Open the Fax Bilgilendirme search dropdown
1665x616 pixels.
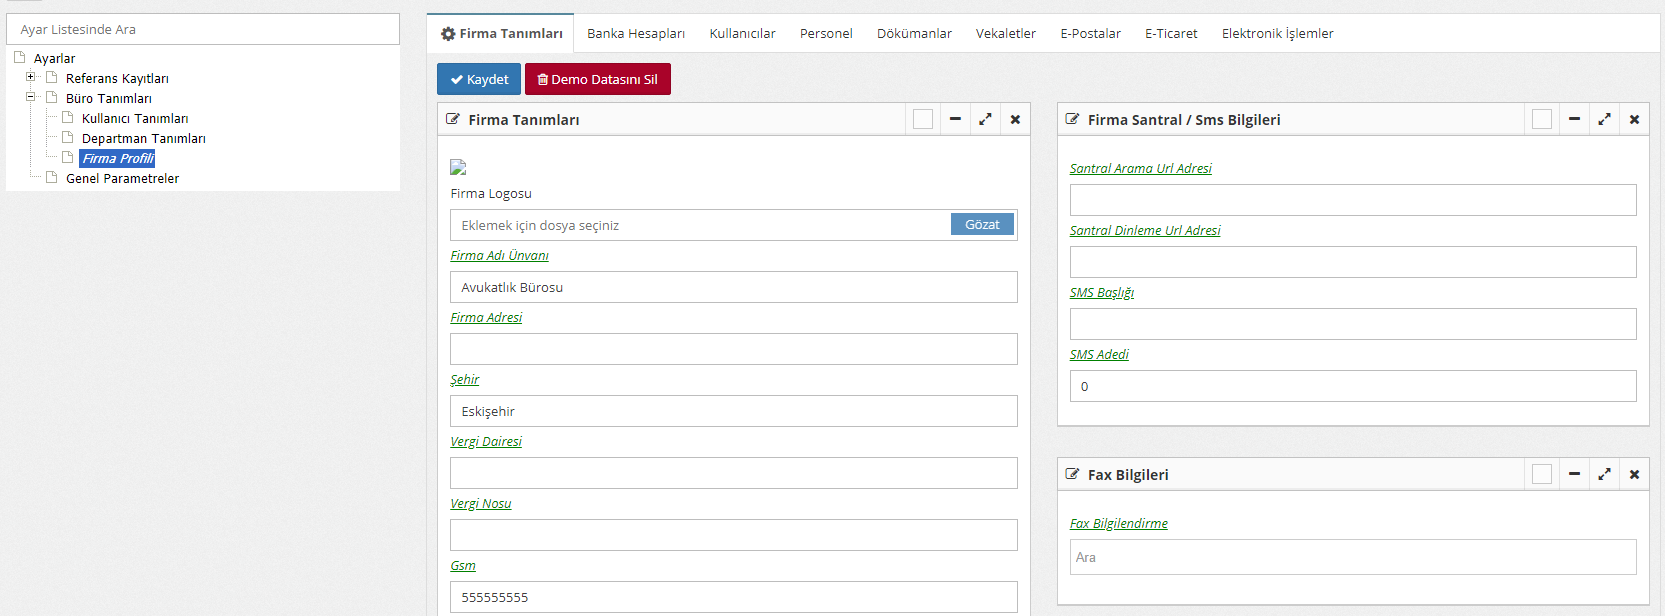[1352, 557]
